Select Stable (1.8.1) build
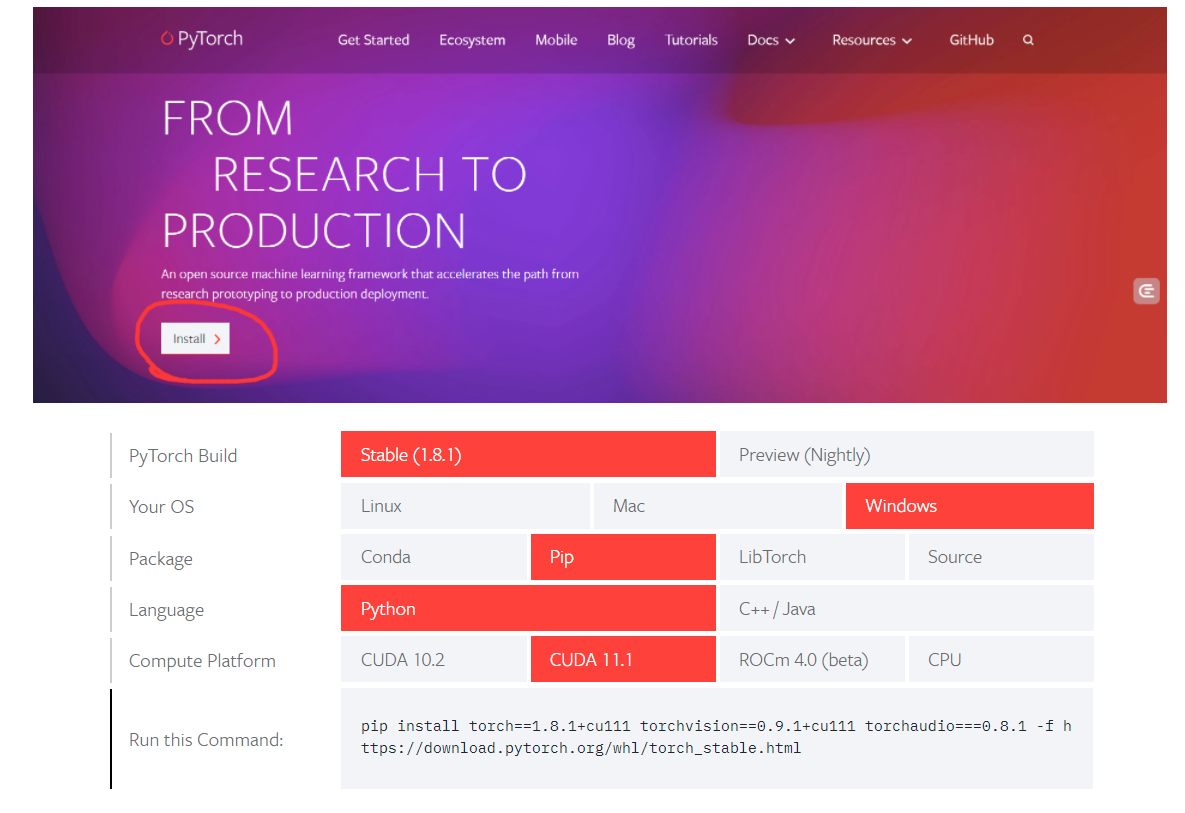Screen dimensions: 1185x813 click(528, 454)
